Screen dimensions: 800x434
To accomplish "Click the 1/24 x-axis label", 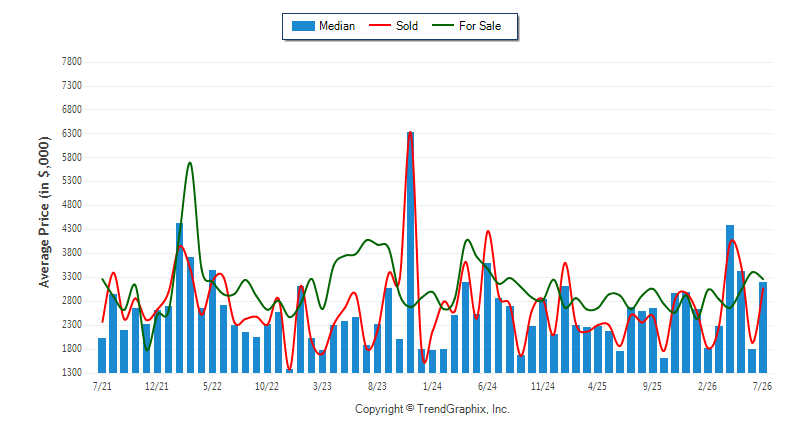I will [x=432, y=386].
